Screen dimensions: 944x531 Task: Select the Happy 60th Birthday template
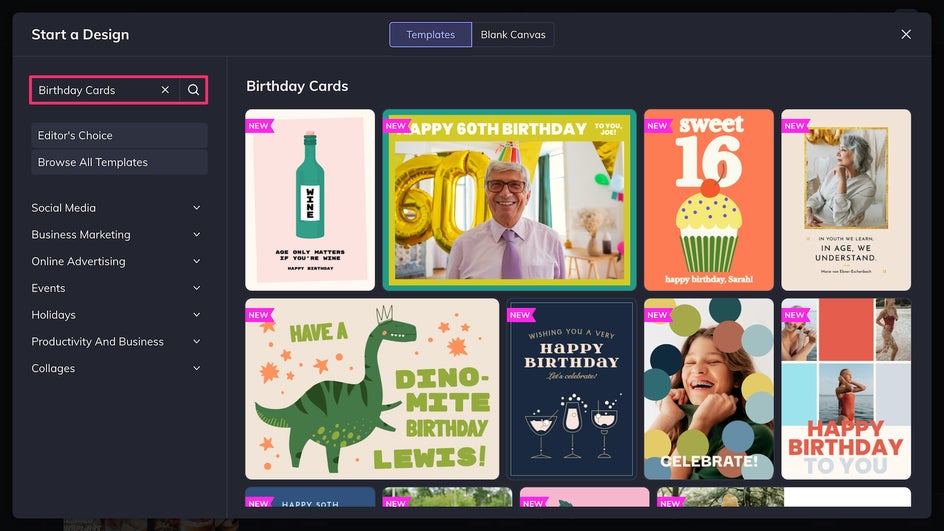click(509, 200)
